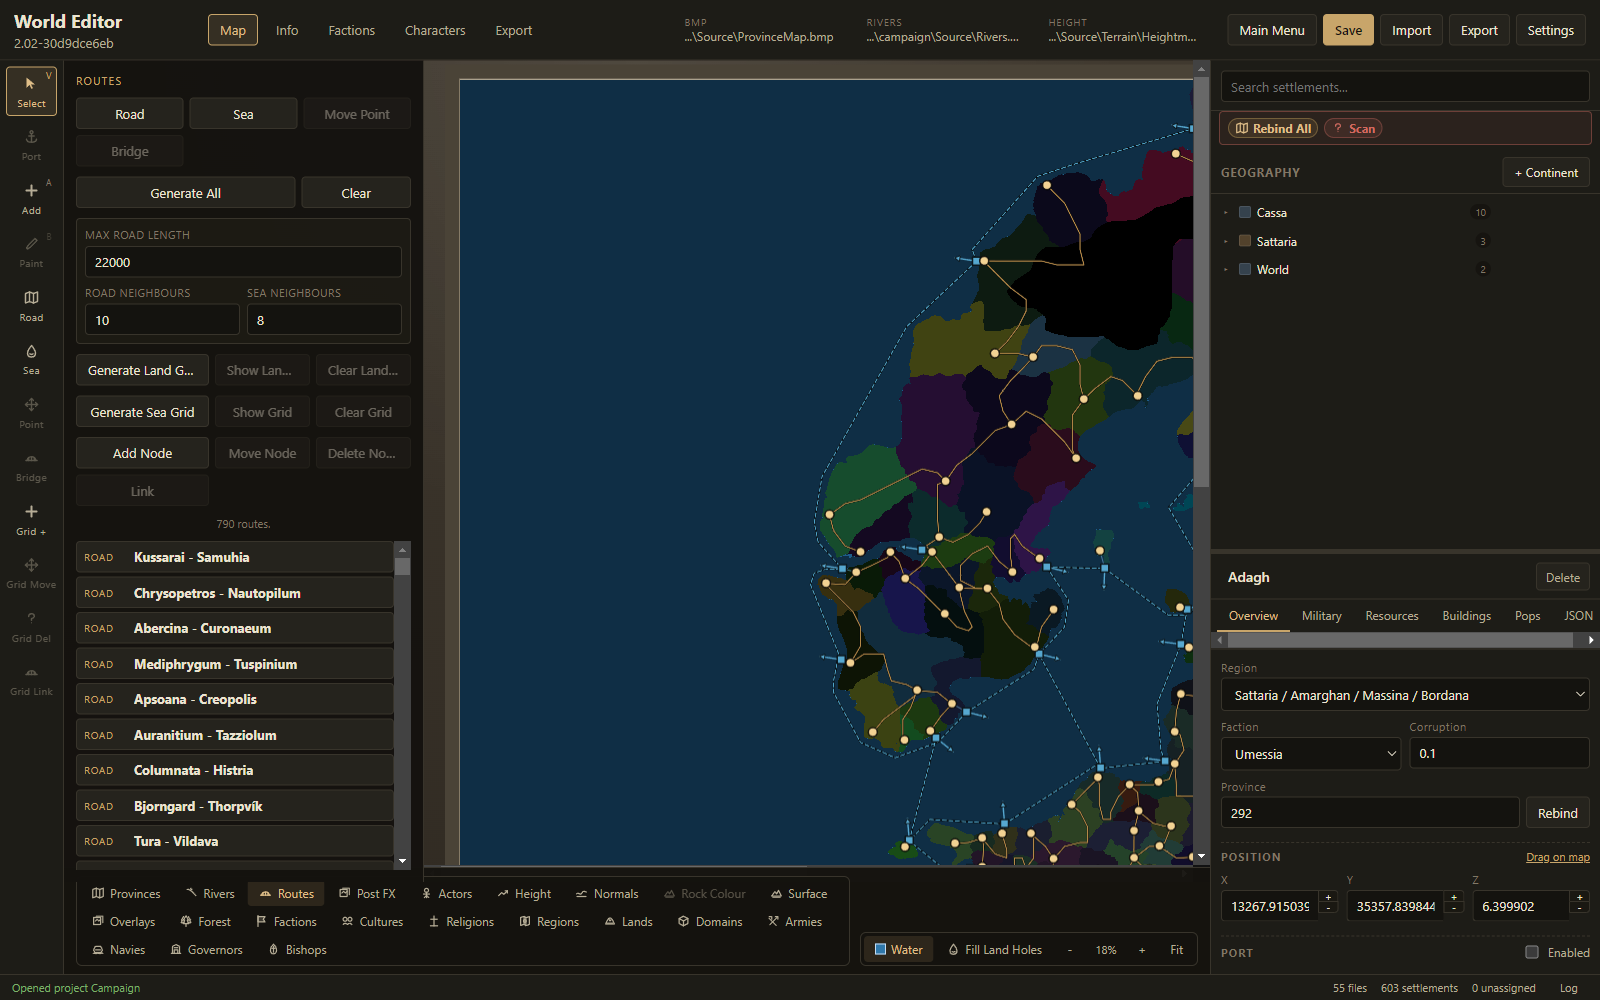
Task: Open the Faction dropdown showing Umessia
Action: 1311,754
